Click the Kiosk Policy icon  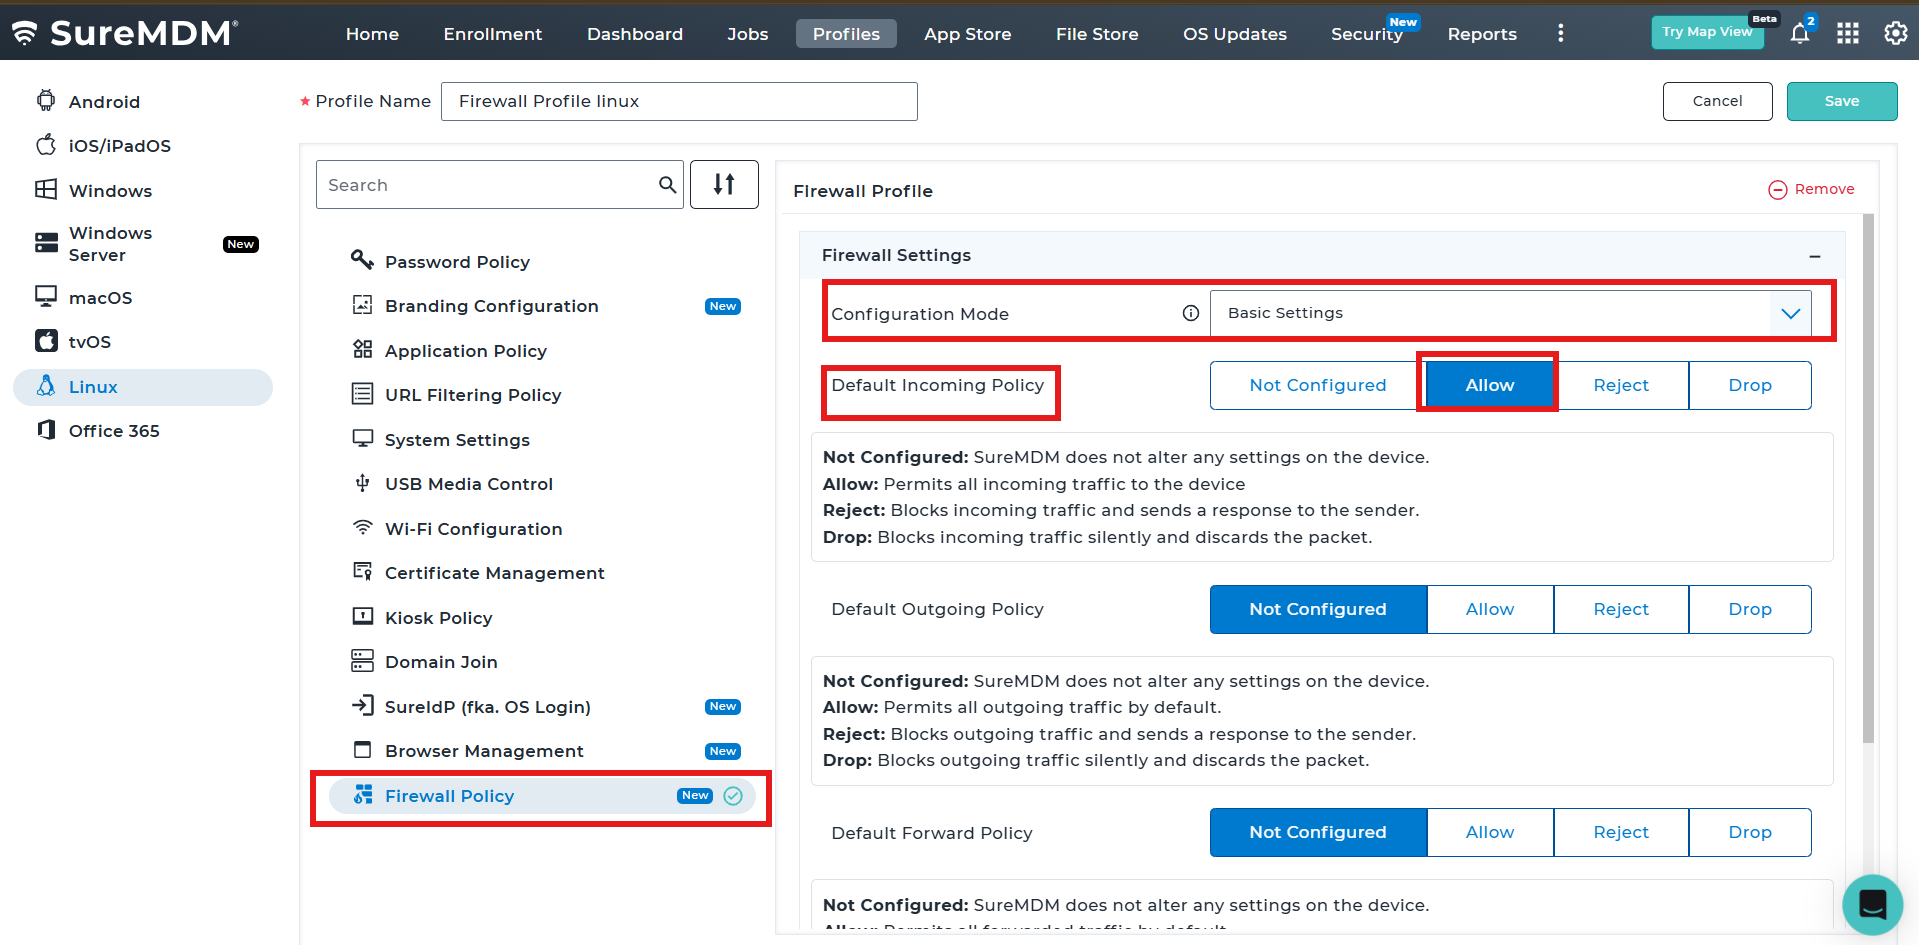click(362, 616)
